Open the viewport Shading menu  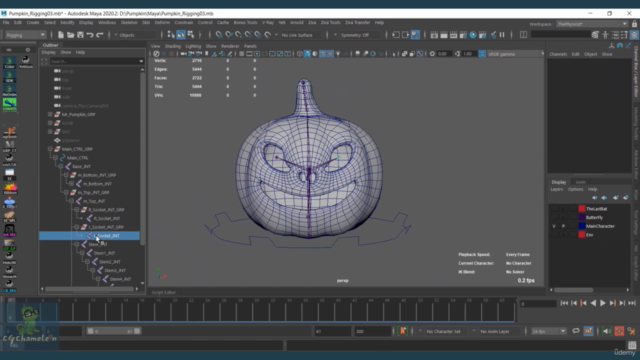[x=173, y=46]
